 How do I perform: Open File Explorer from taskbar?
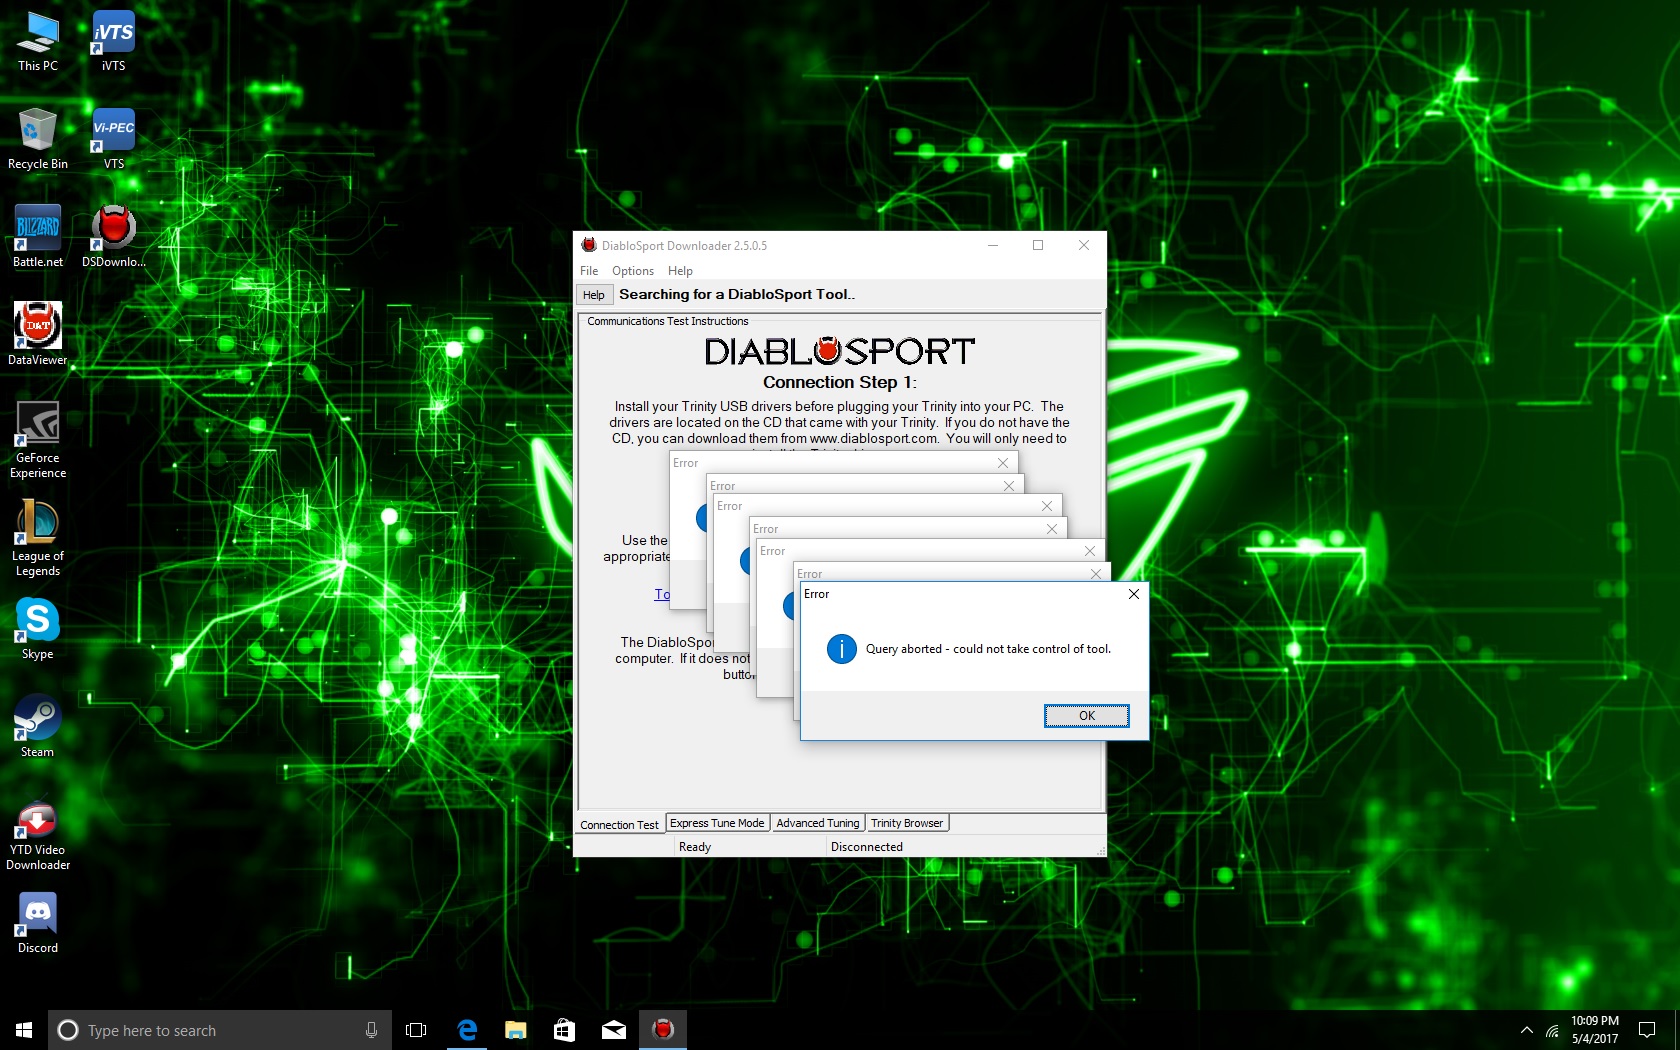click(x=515, y=1030)
